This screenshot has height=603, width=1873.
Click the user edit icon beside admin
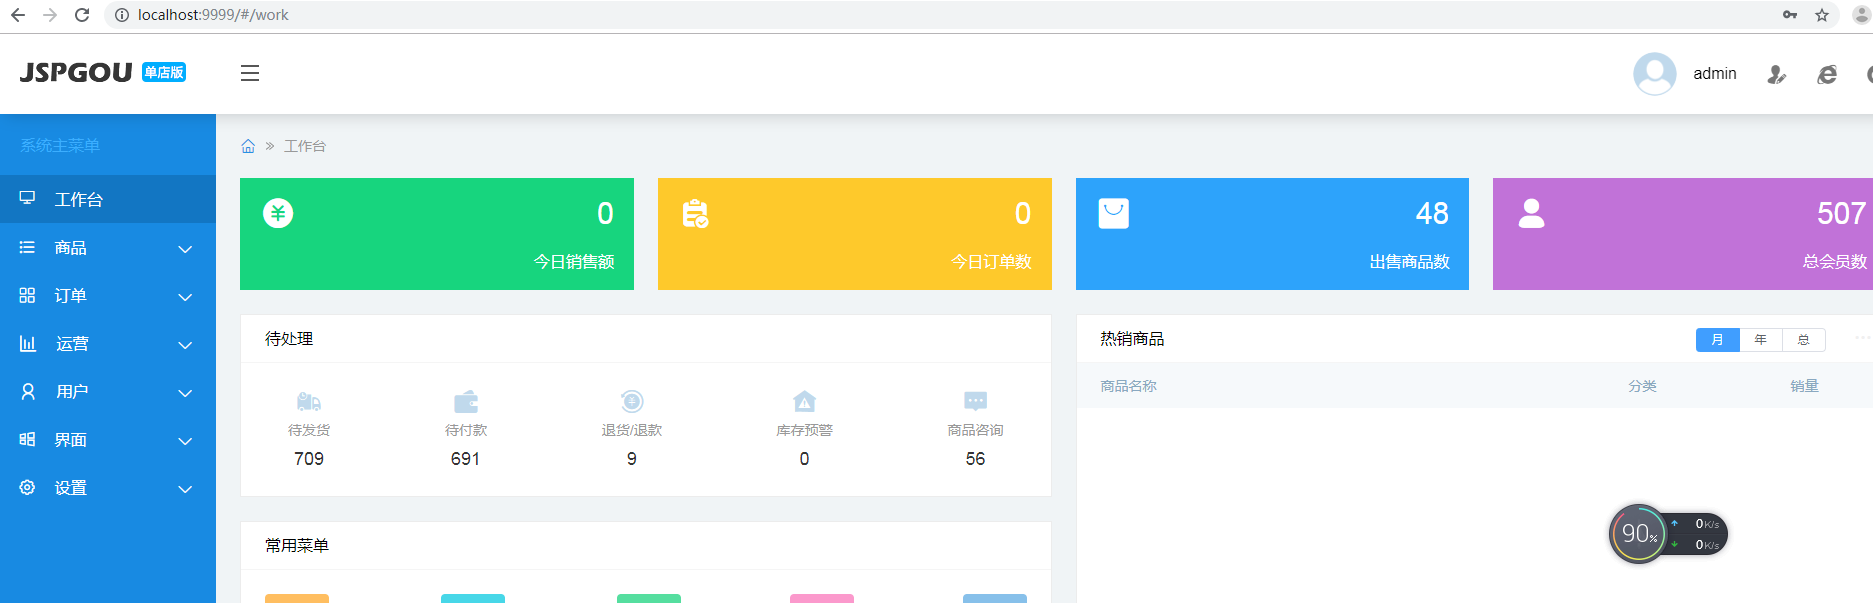tap(1776, 74)
